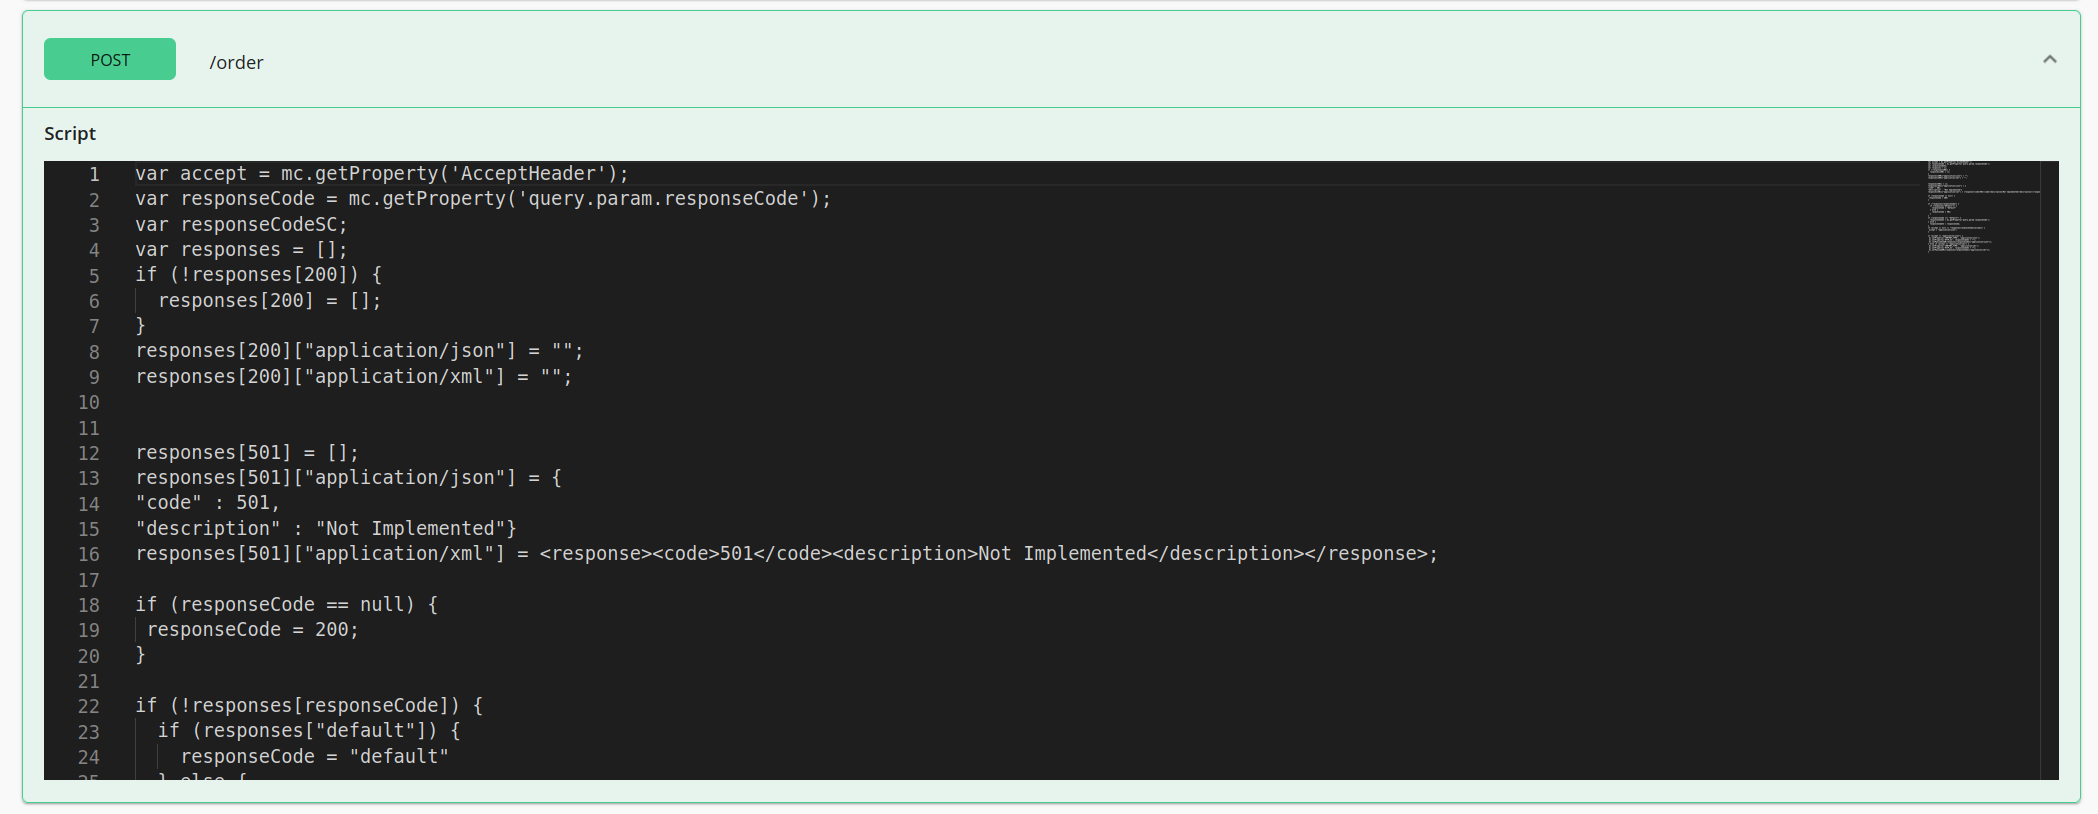This screenshot has height=814, width=2098.
Task: Place cursor on line 1 'var accept' code
Action: click(382, 173)
